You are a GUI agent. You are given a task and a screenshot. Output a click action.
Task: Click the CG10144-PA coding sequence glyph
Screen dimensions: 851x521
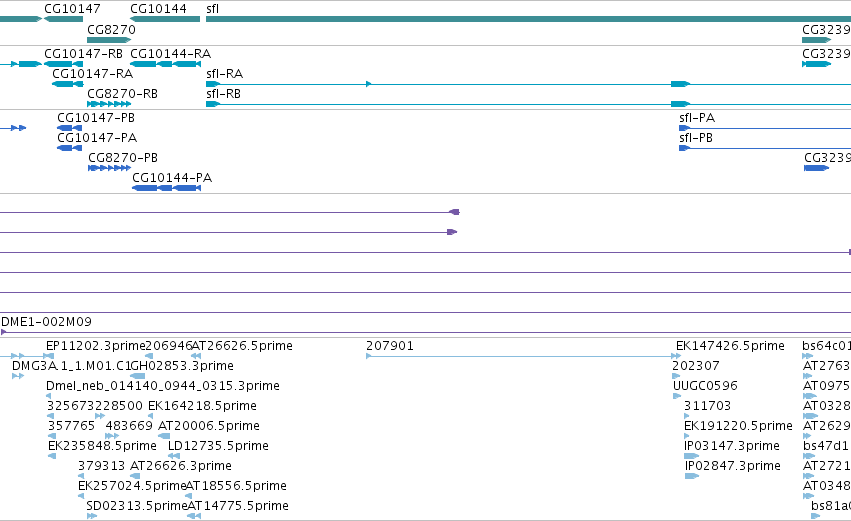click(167, 188)
